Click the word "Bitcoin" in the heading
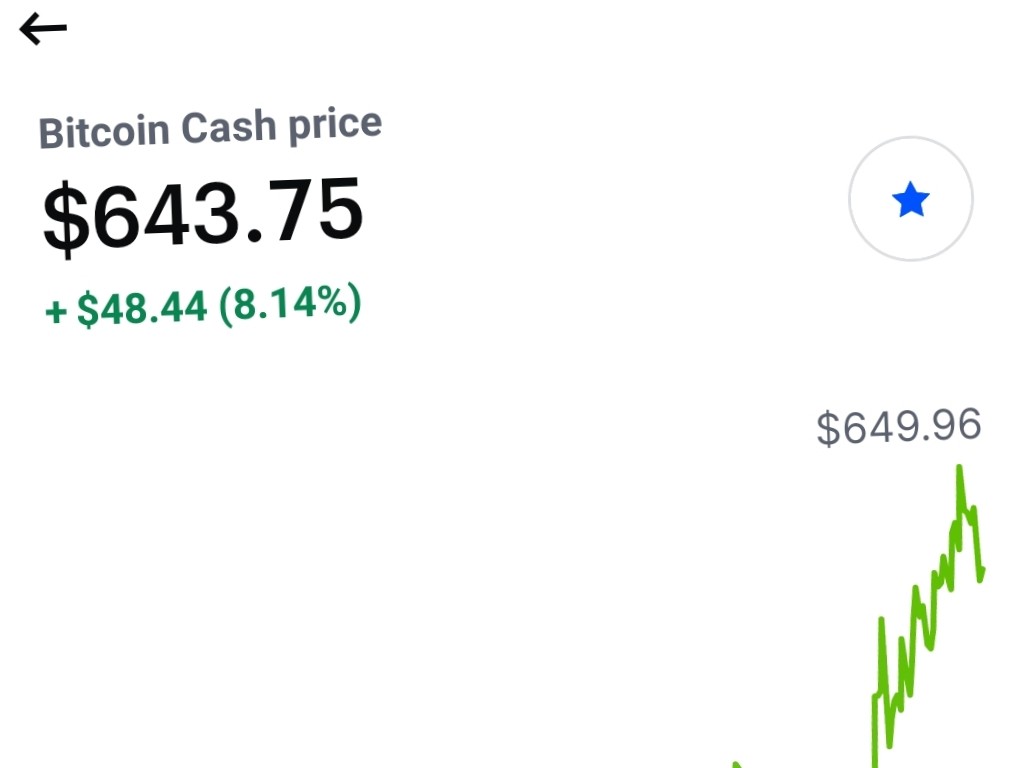Image resolution: width=1024 pixels, height=768 pixels. (x=104, y=131)
